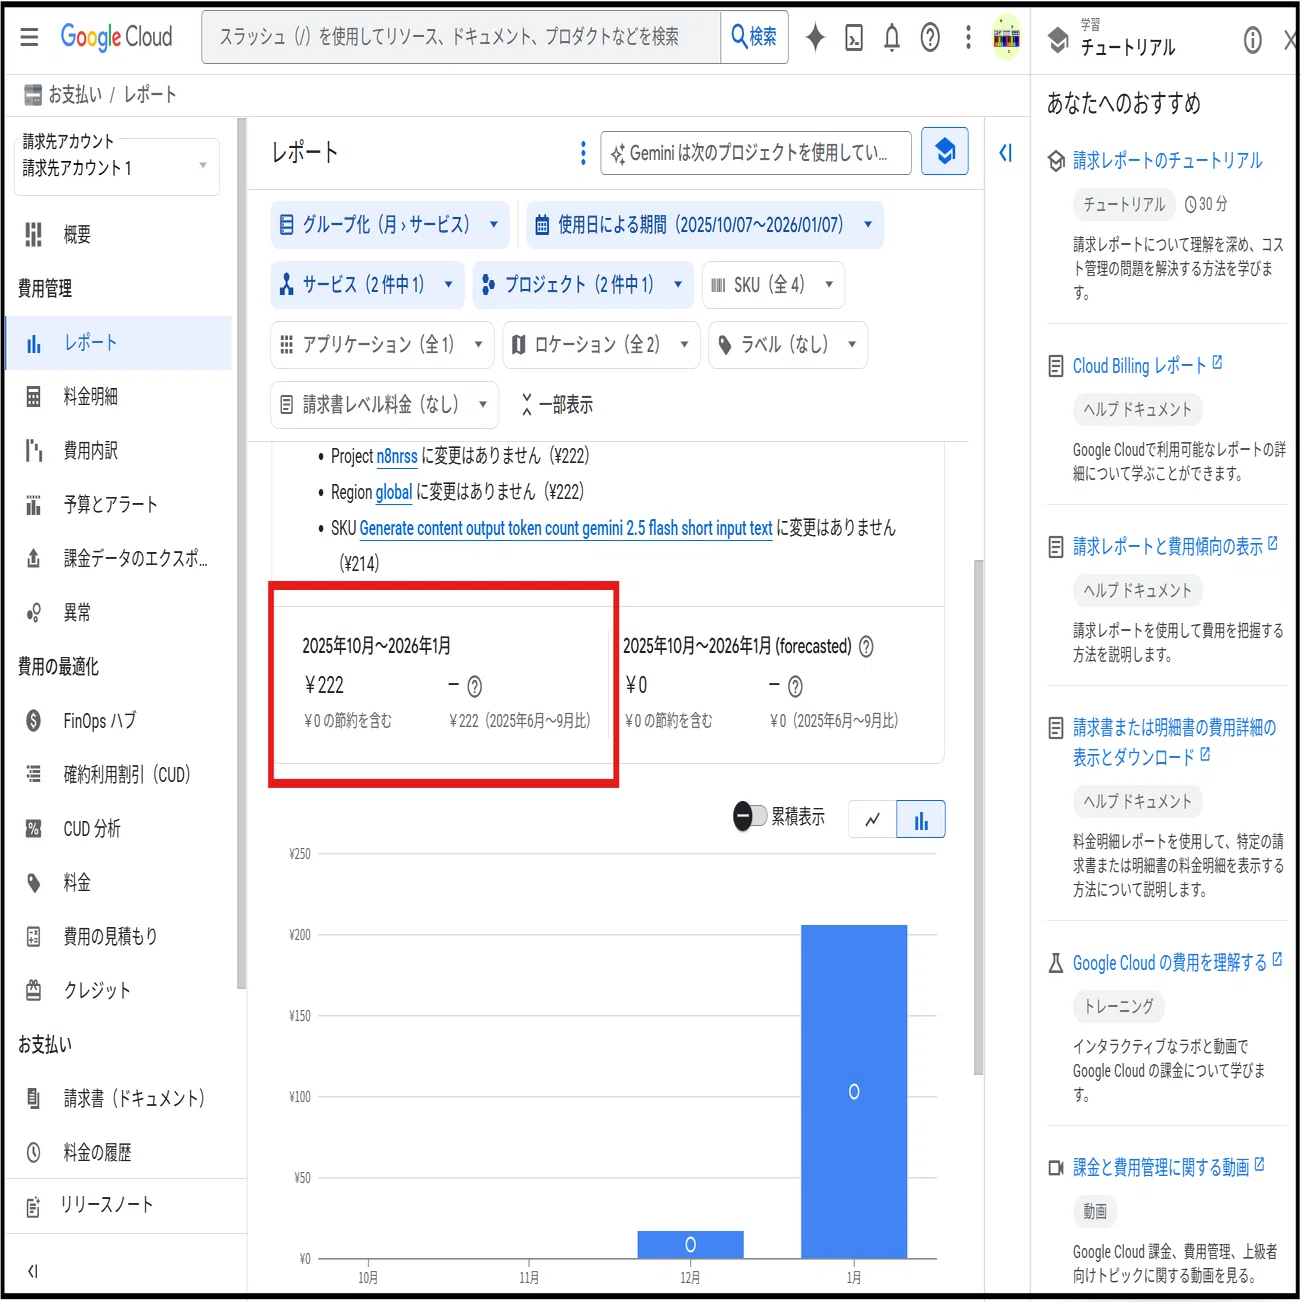Open the help question mark icon

coord(930,38)
